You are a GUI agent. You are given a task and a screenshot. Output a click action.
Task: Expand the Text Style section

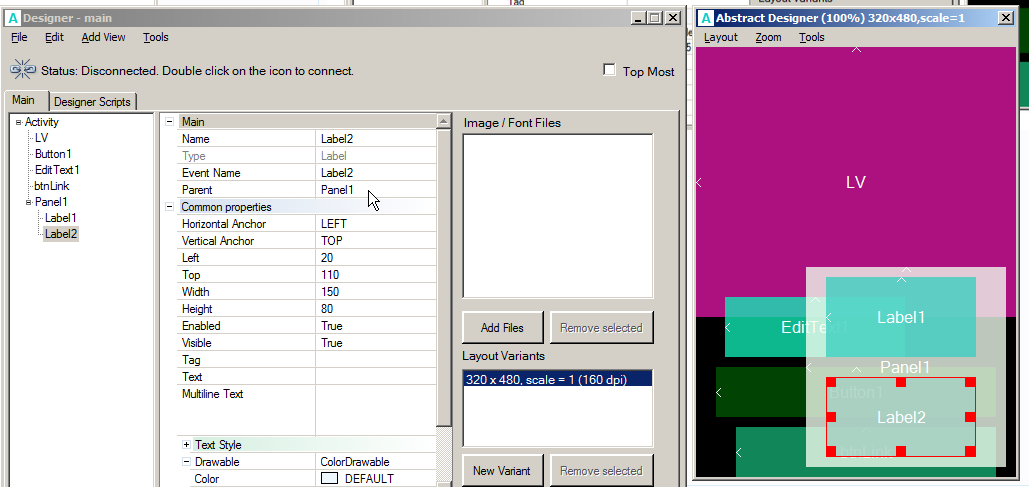[x=187, y=445]
